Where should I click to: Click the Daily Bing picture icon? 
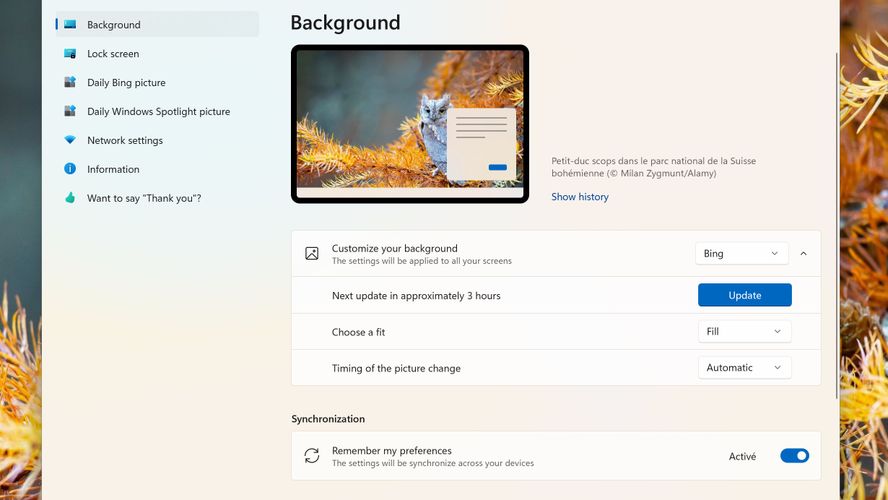70,83
